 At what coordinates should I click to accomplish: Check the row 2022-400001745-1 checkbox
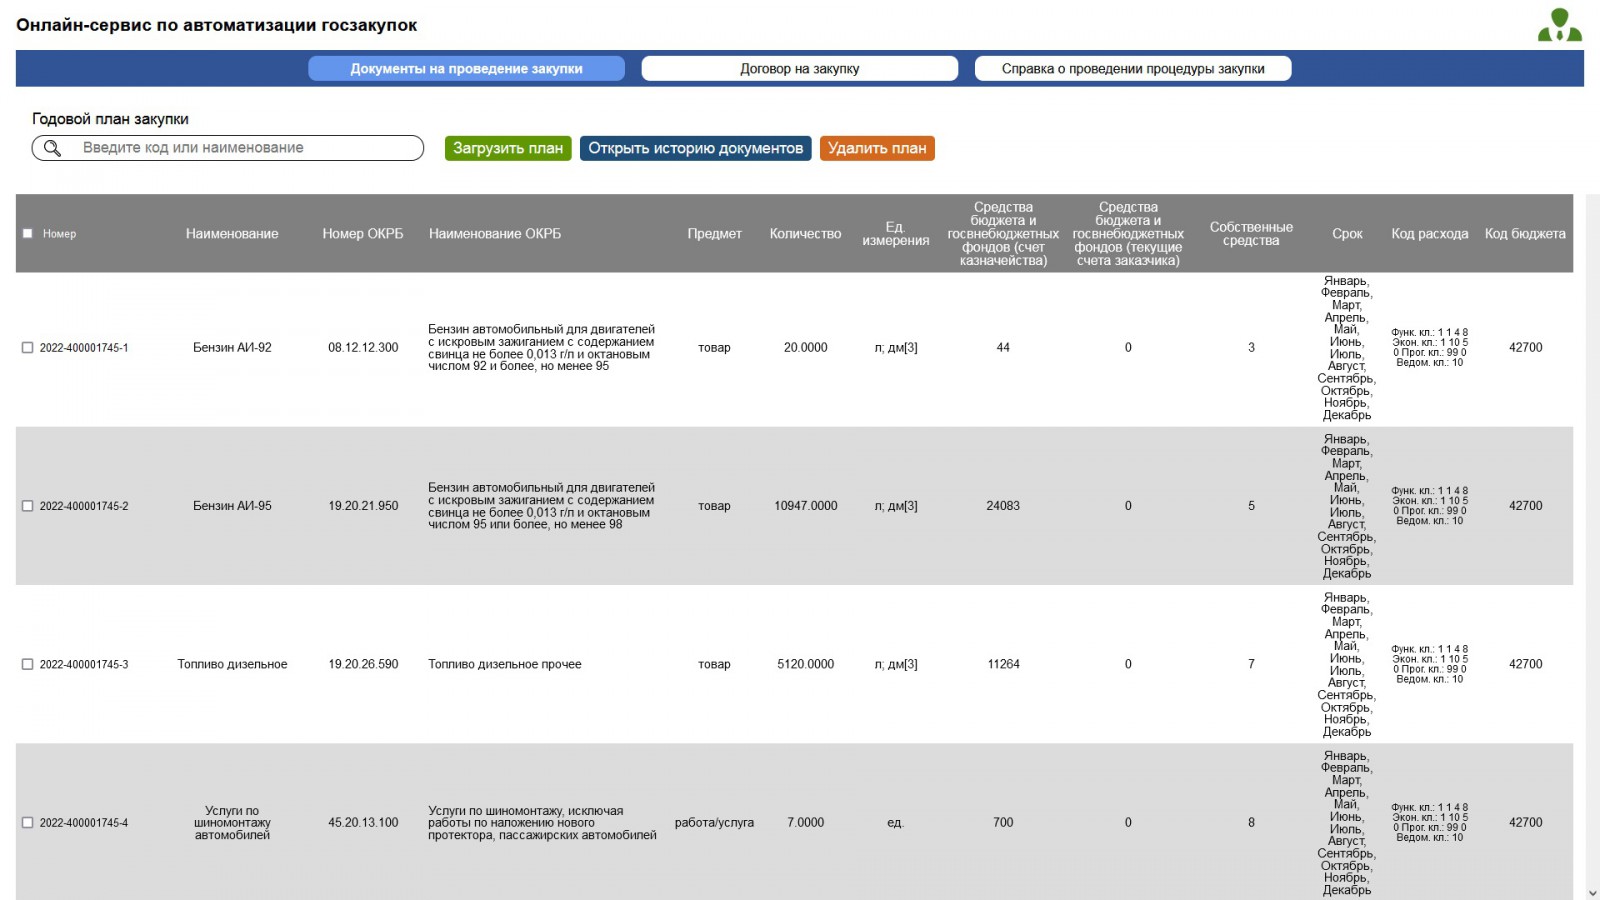tap(27, 348)
